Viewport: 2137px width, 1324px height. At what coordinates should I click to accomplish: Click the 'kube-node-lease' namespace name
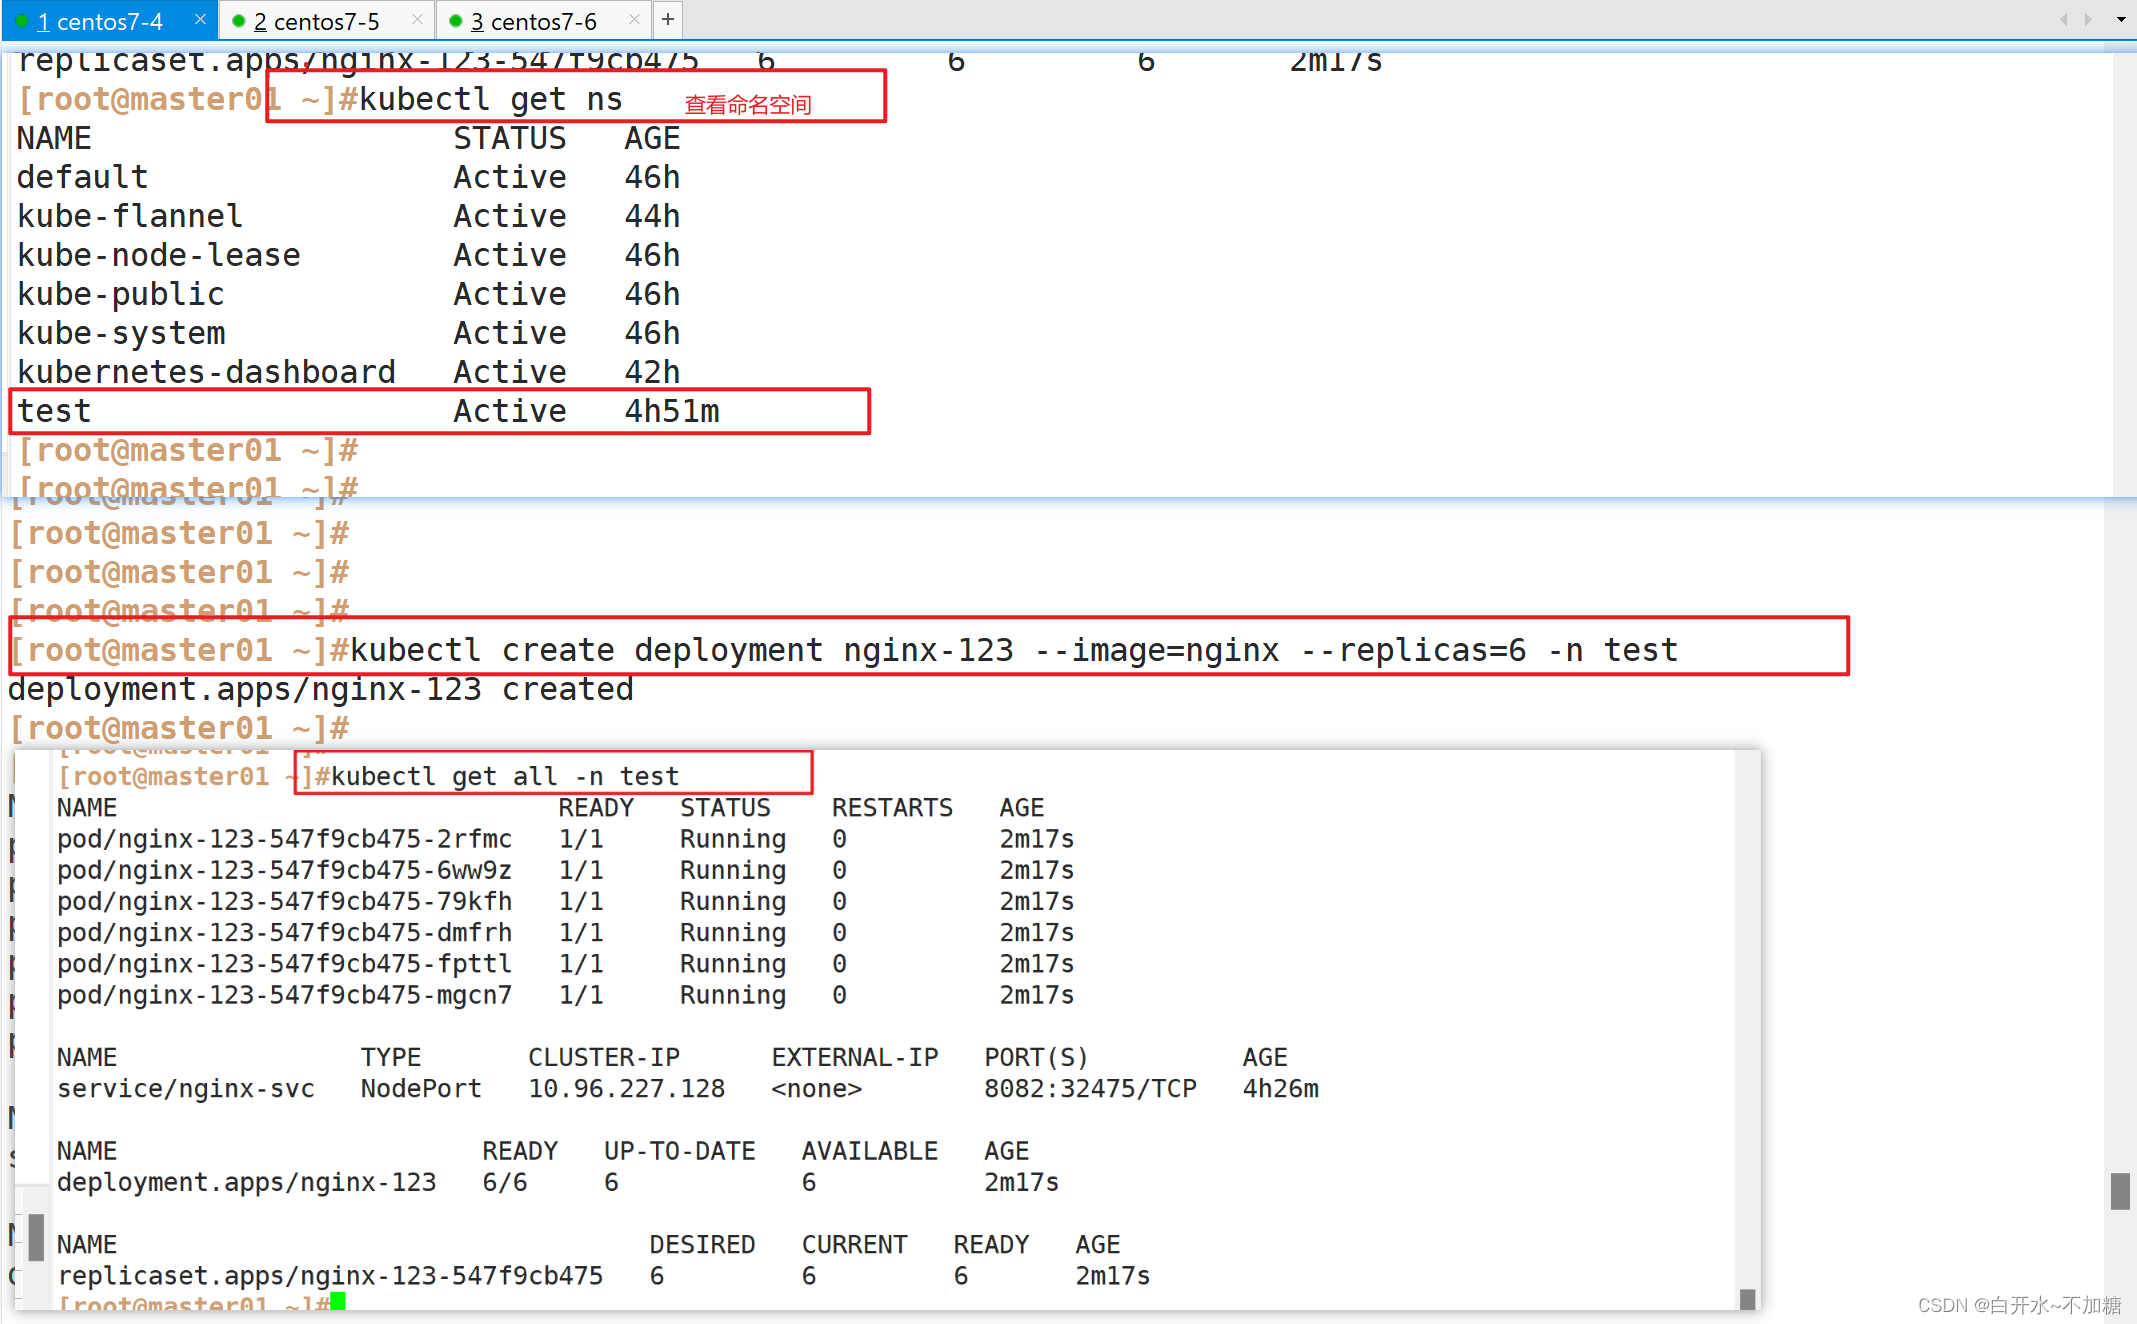coord(159,255)
